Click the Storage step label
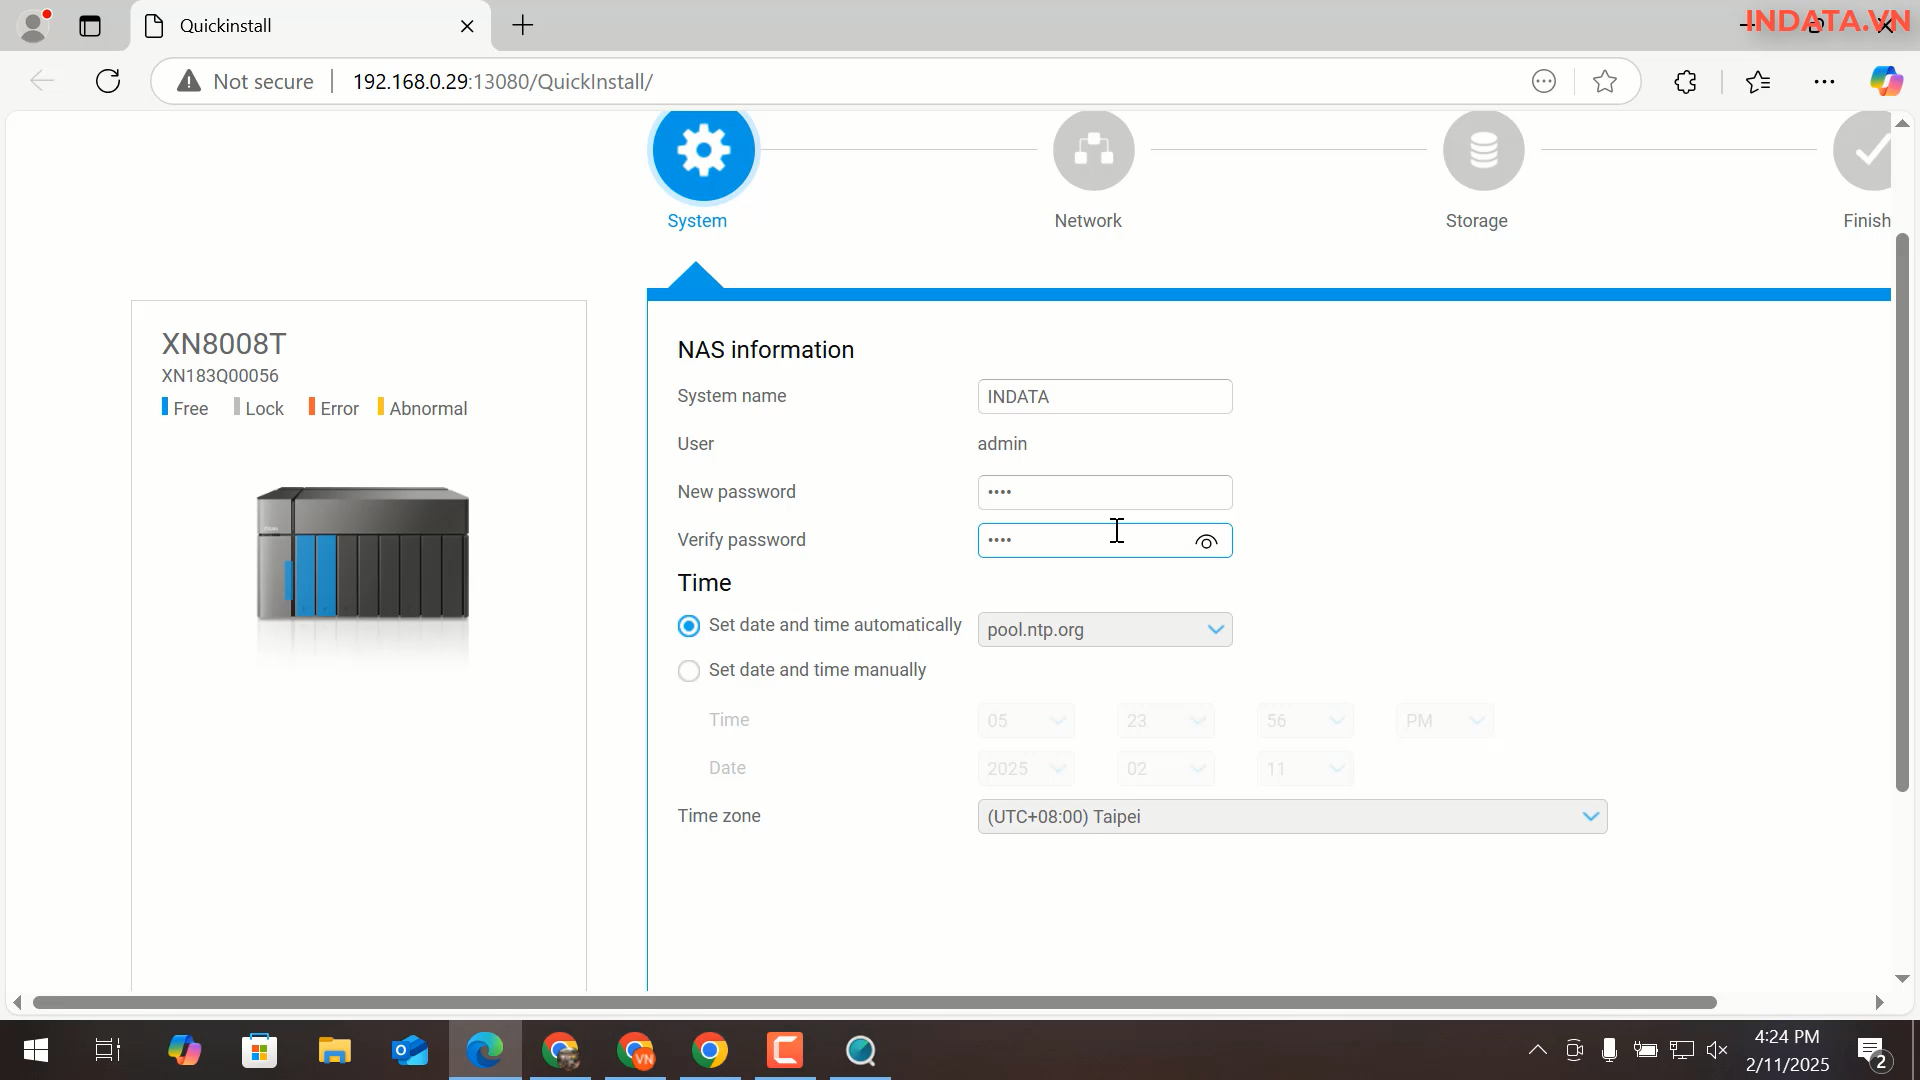 pos(1476,221)
